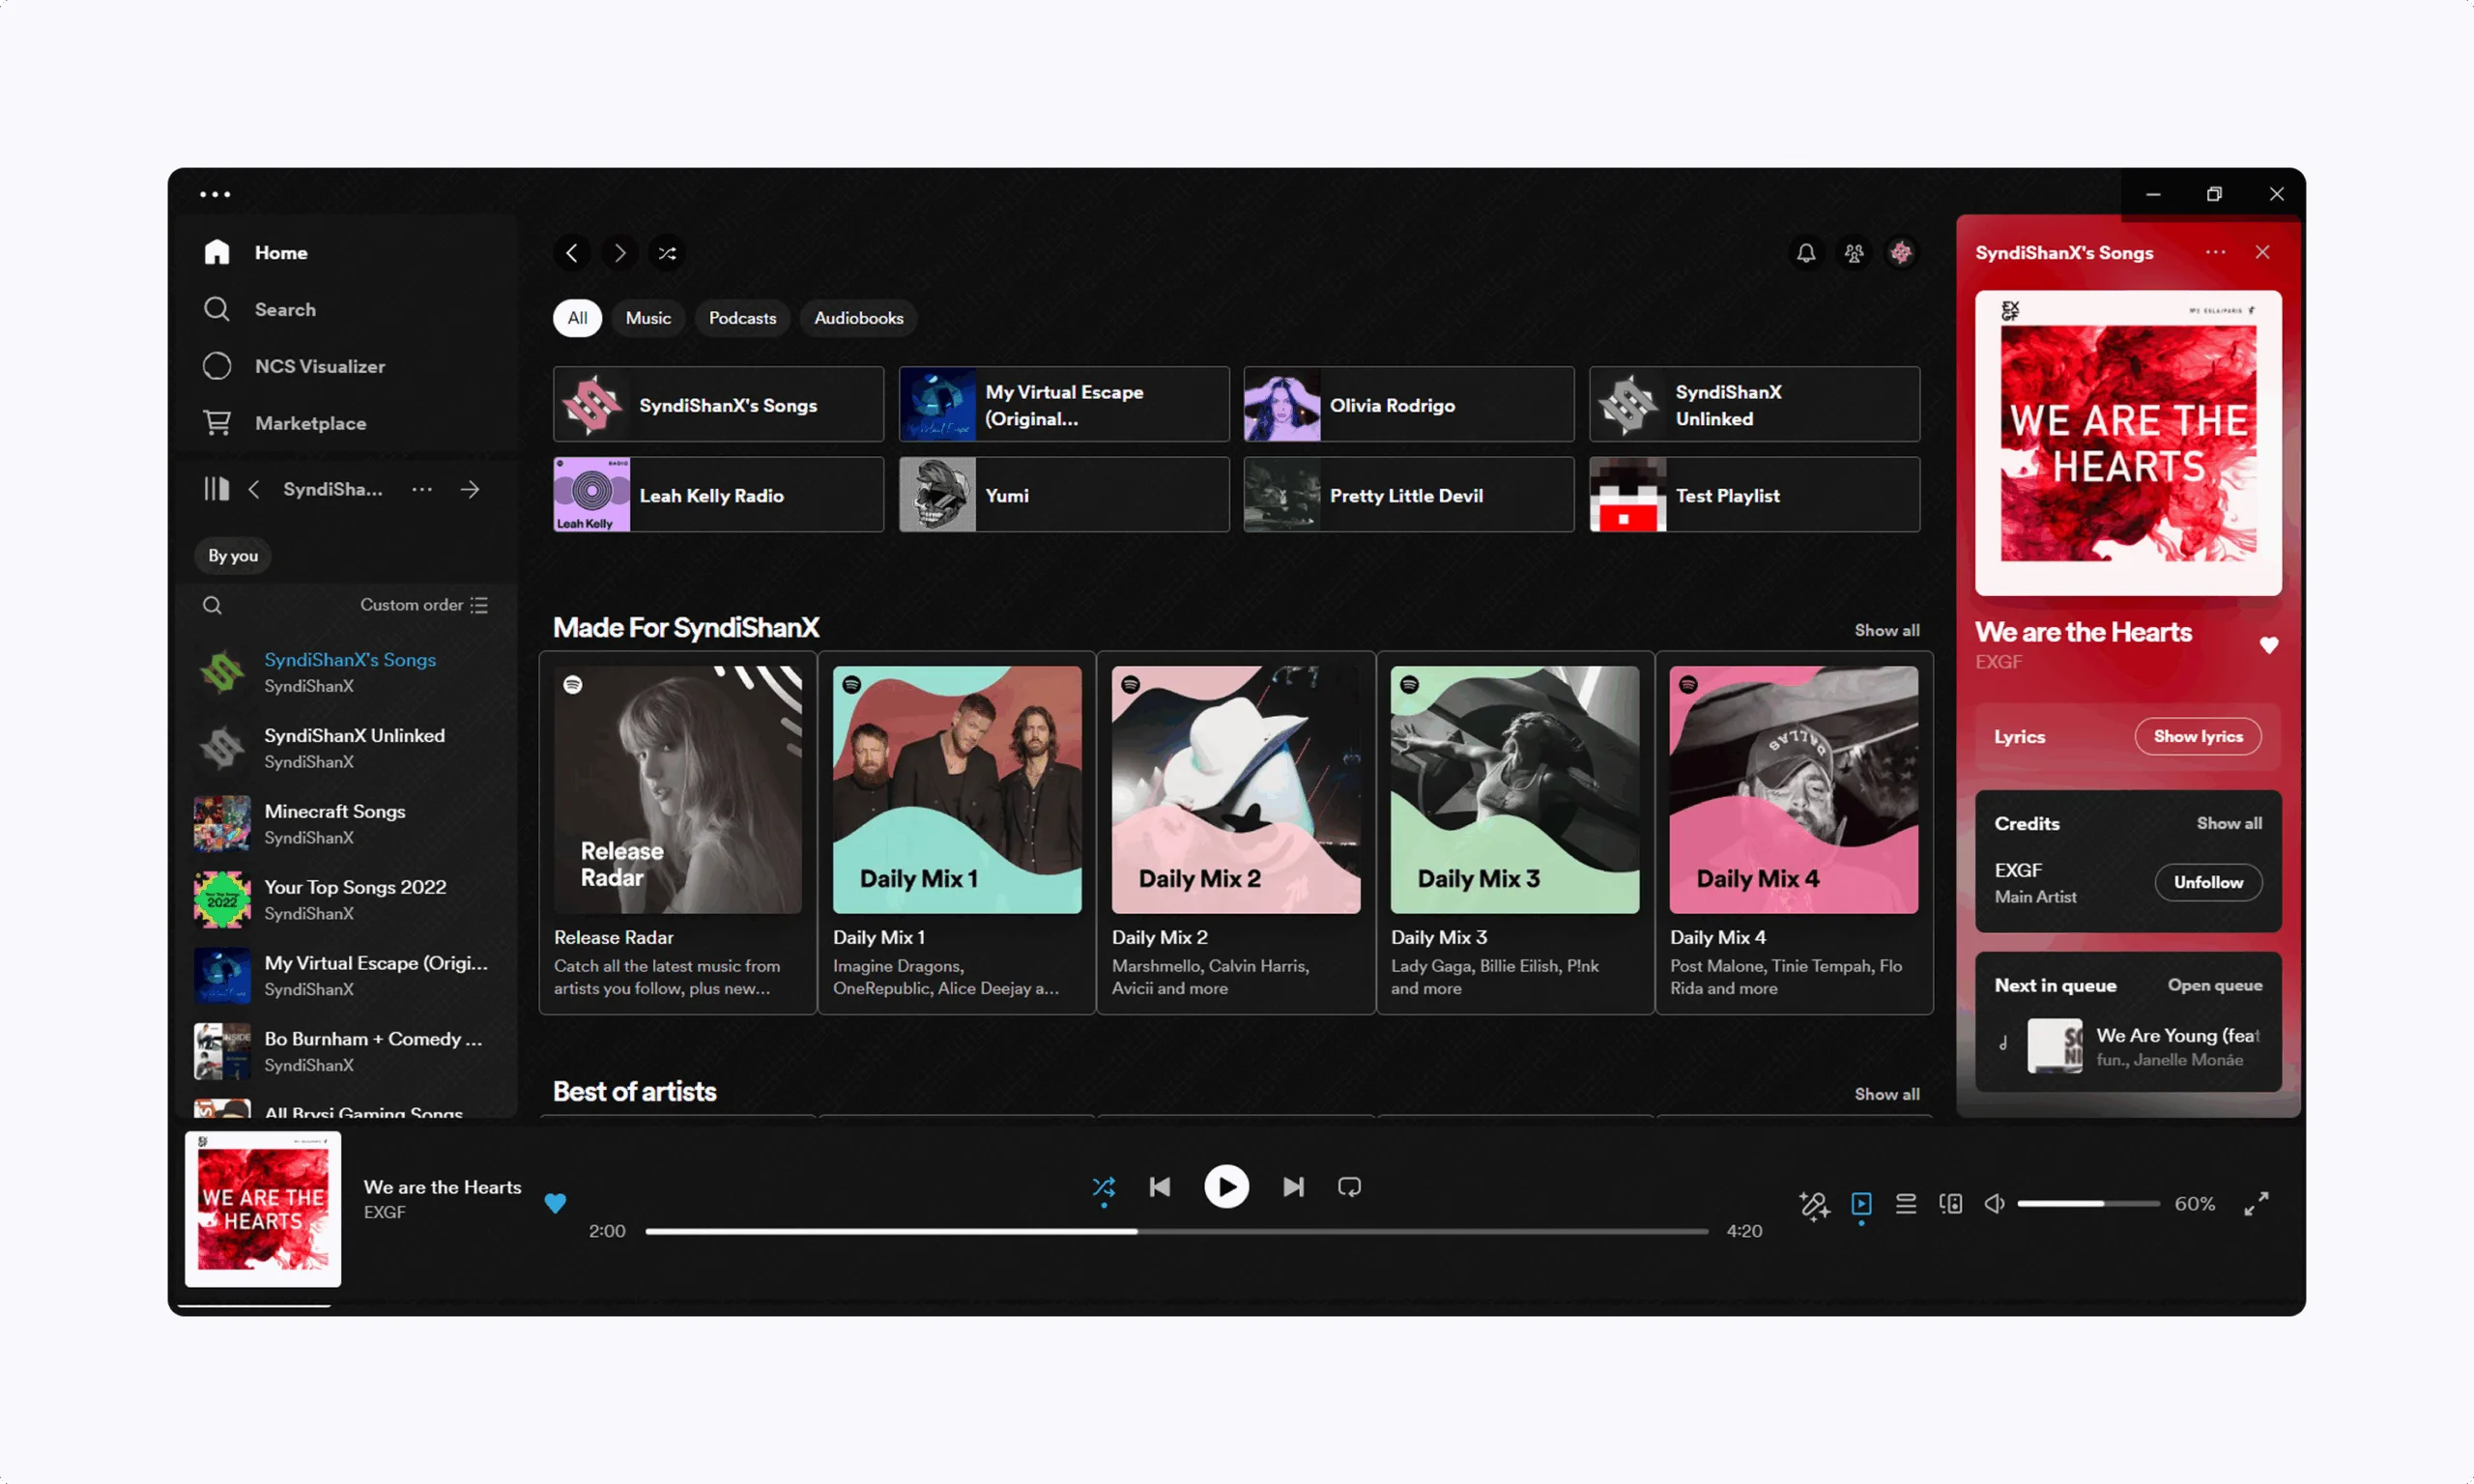Open Daily Mix 1 card
Viewport: 2474px width, 1484px height.
[x=956, y=832]
